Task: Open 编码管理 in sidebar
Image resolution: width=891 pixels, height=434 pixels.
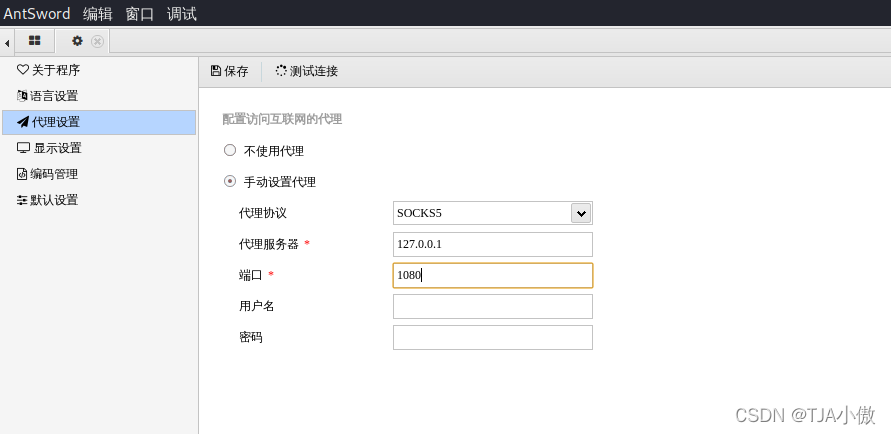Action: pyautogui.click(x=99, y=174)
